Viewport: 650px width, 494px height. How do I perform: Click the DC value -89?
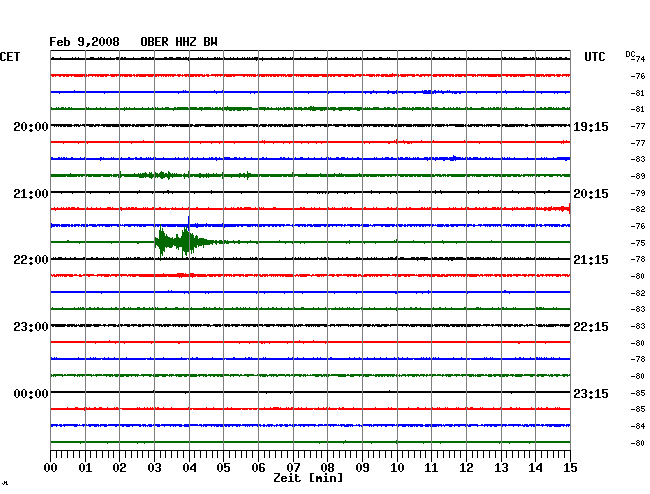pos(638,176)
